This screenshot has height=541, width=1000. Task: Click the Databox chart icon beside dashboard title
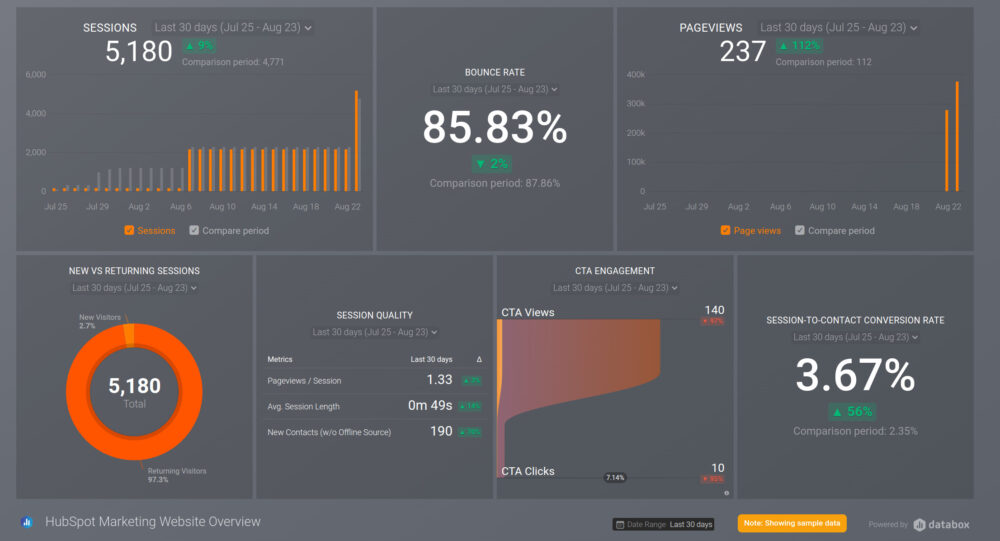click(x=27, y=522)
